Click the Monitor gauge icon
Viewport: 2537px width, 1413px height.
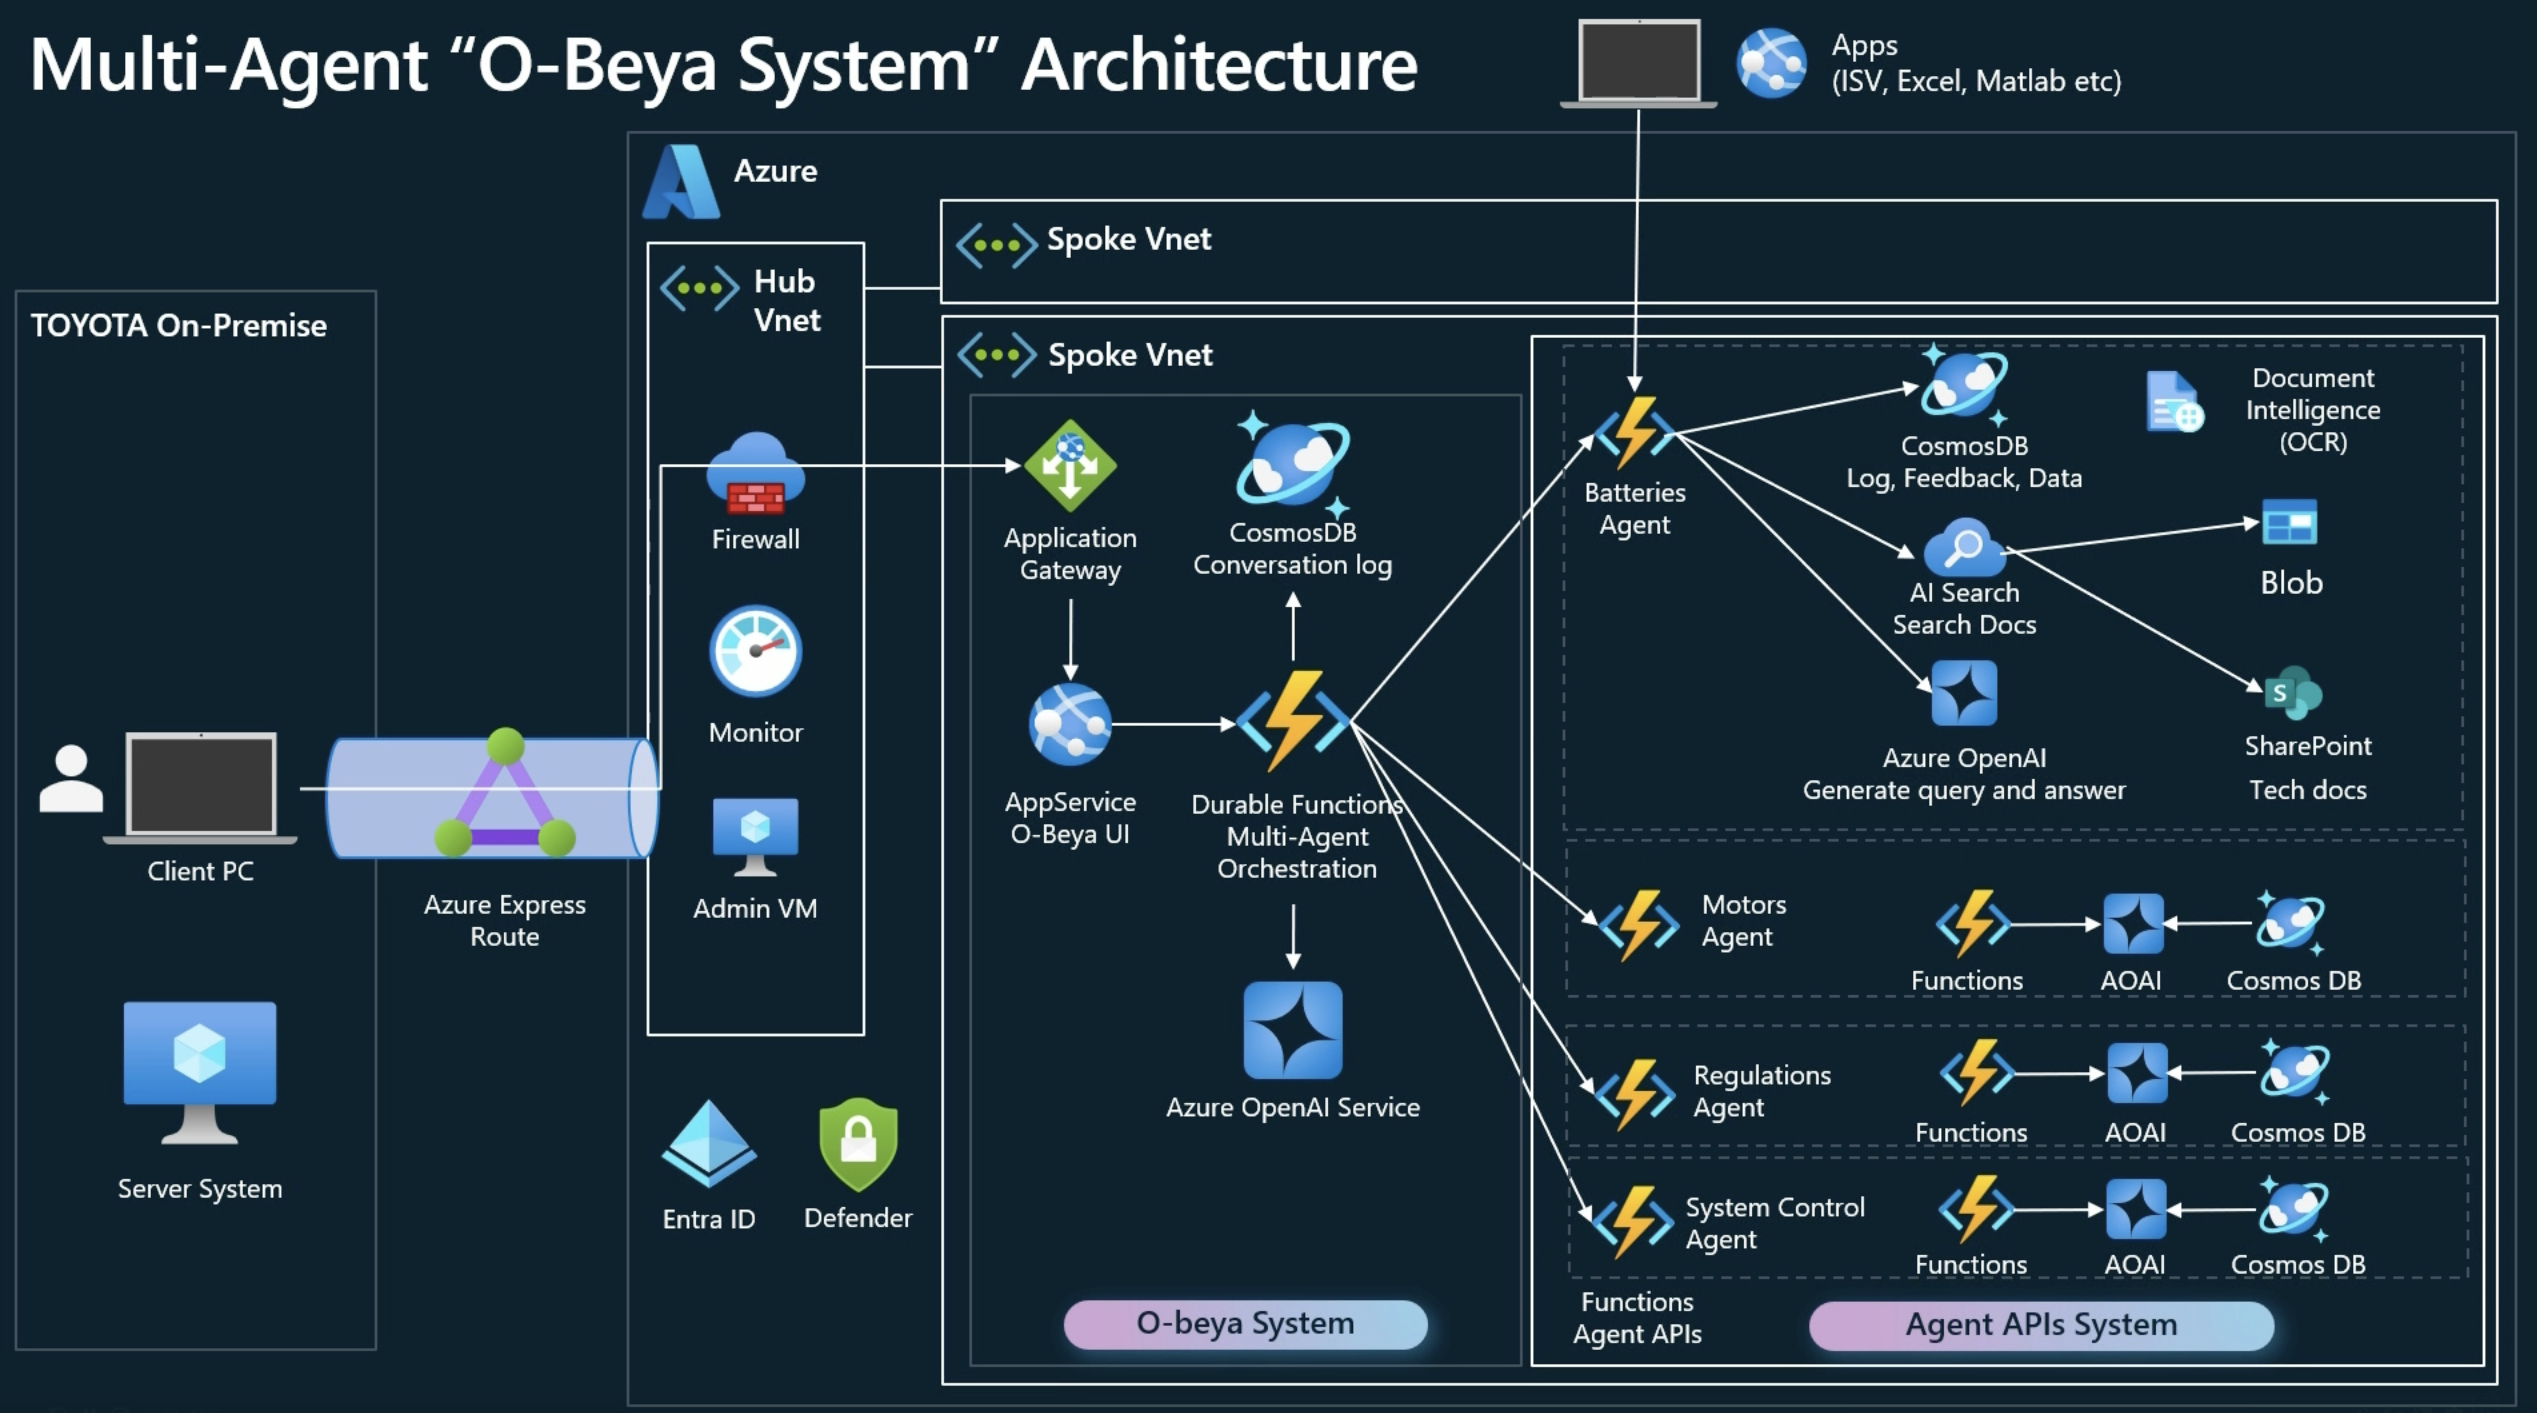click(x=755, y=651)
